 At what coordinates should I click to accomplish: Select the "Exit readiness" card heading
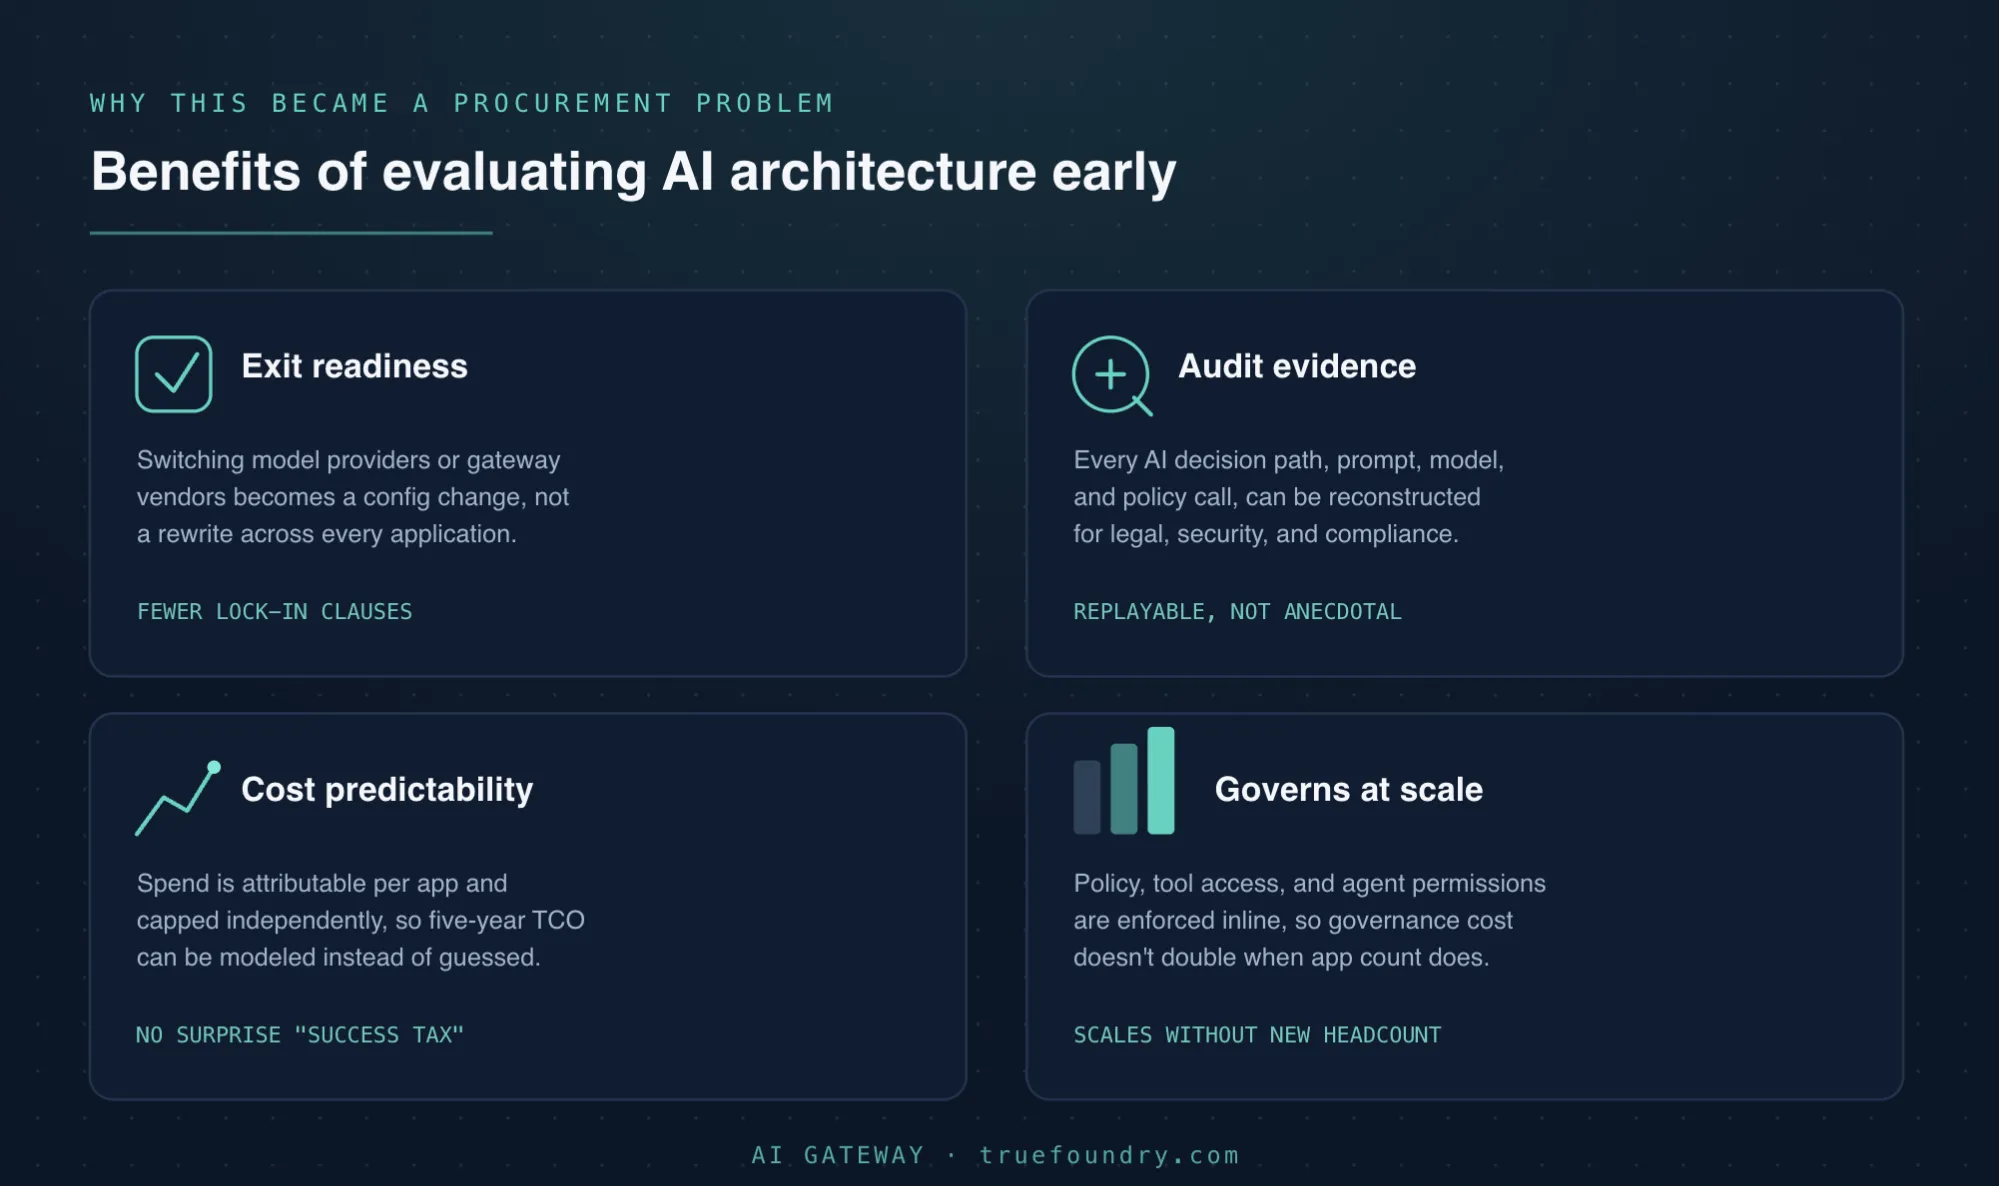coord(354,366)
